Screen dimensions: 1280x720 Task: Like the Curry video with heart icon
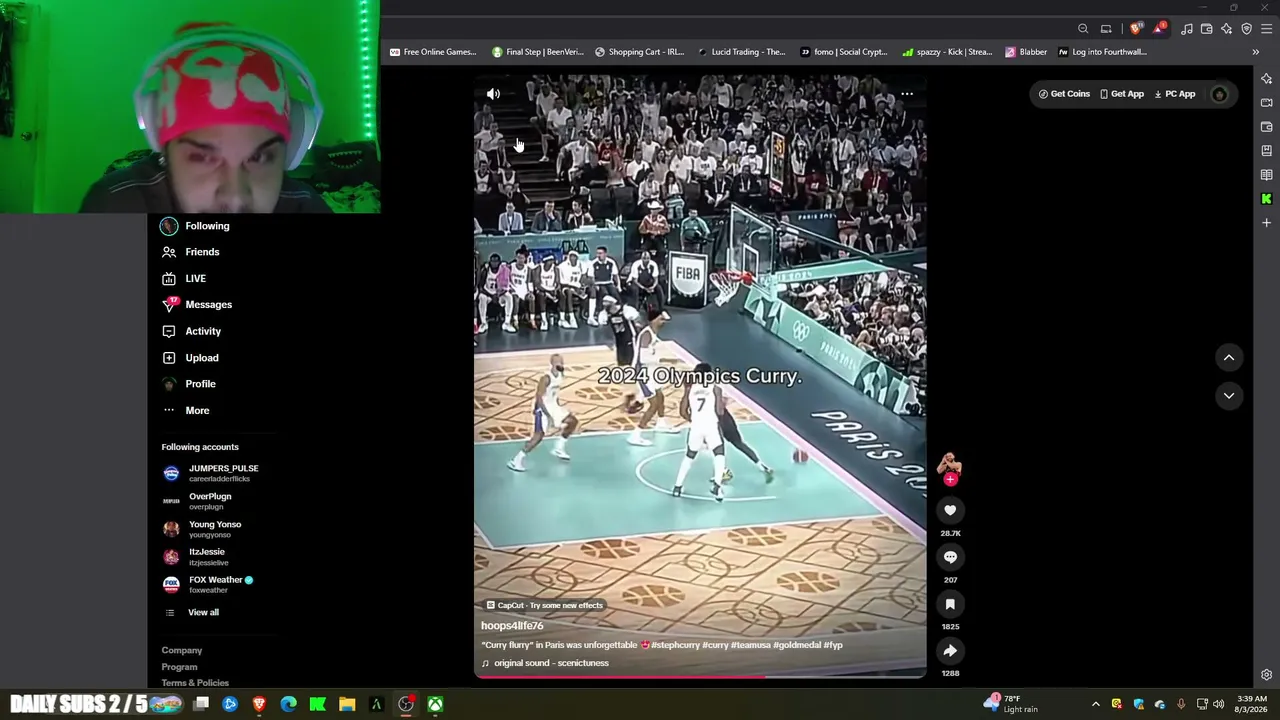pyautogui.click(x=950, y=510)
